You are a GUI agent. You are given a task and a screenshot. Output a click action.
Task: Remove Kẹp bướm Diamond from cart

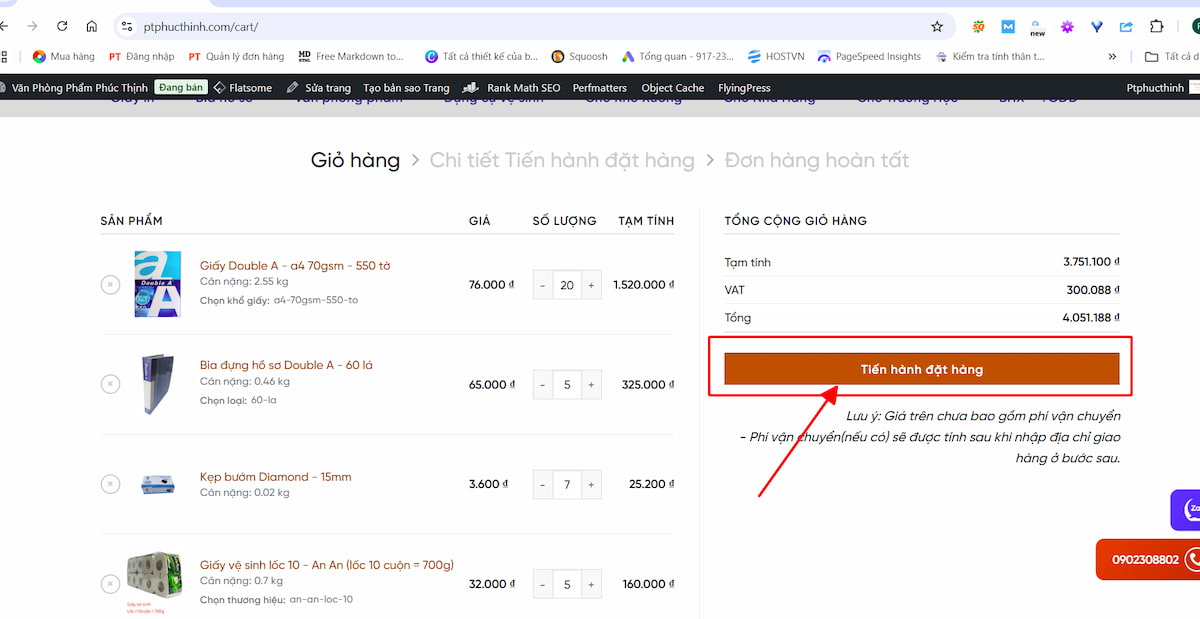[x=110, y=484]
